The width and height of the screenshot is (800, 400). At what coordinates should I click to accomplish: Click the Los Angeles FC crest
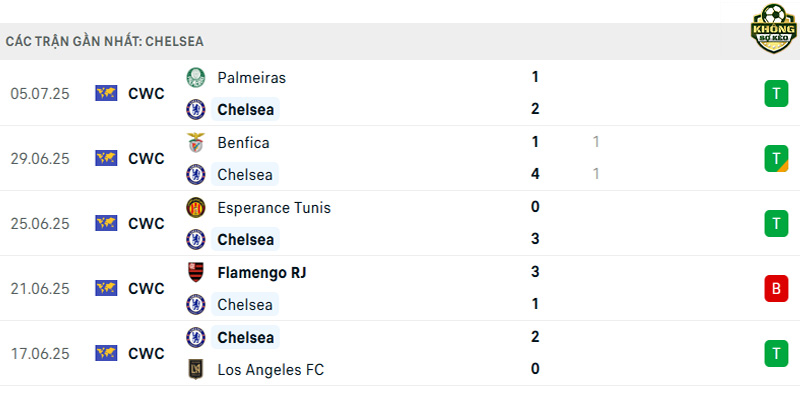pyautogui.click(x=195, y=369)
